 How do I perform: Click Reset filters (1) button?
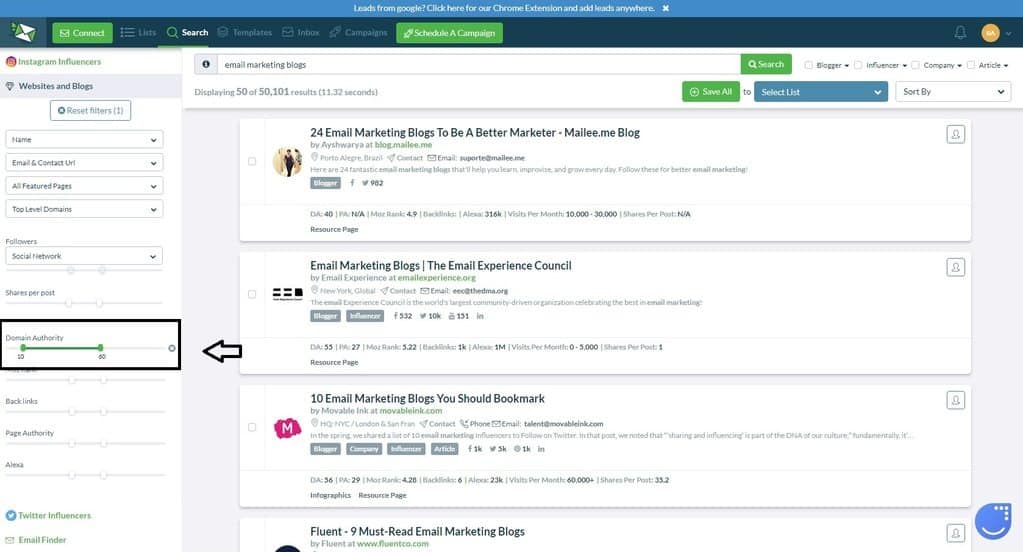coord(90,110)
